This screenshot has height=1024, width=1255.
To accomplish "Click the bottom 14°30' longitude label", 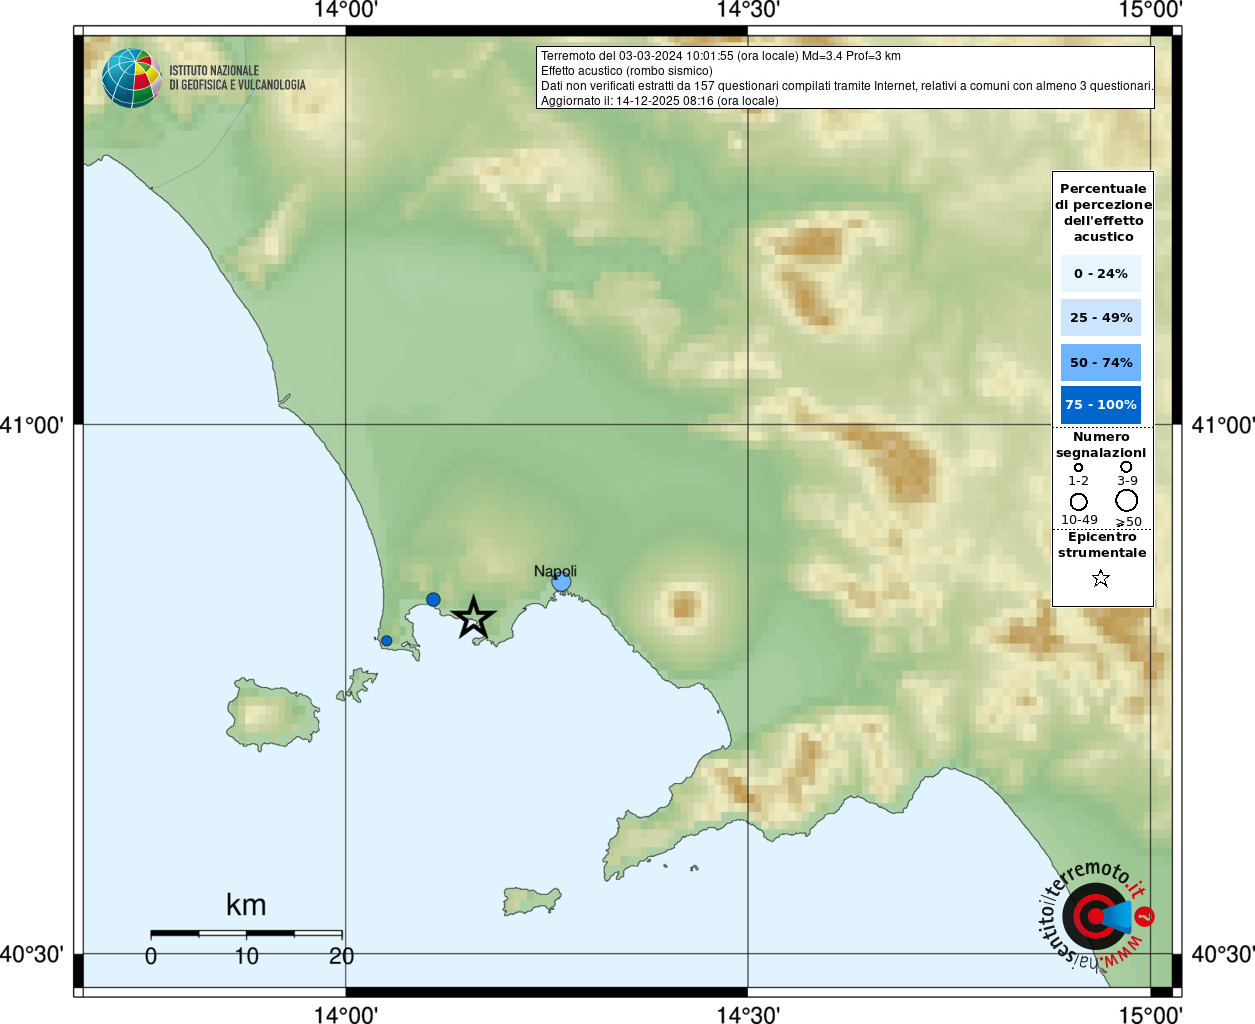I will (748, 1014).
